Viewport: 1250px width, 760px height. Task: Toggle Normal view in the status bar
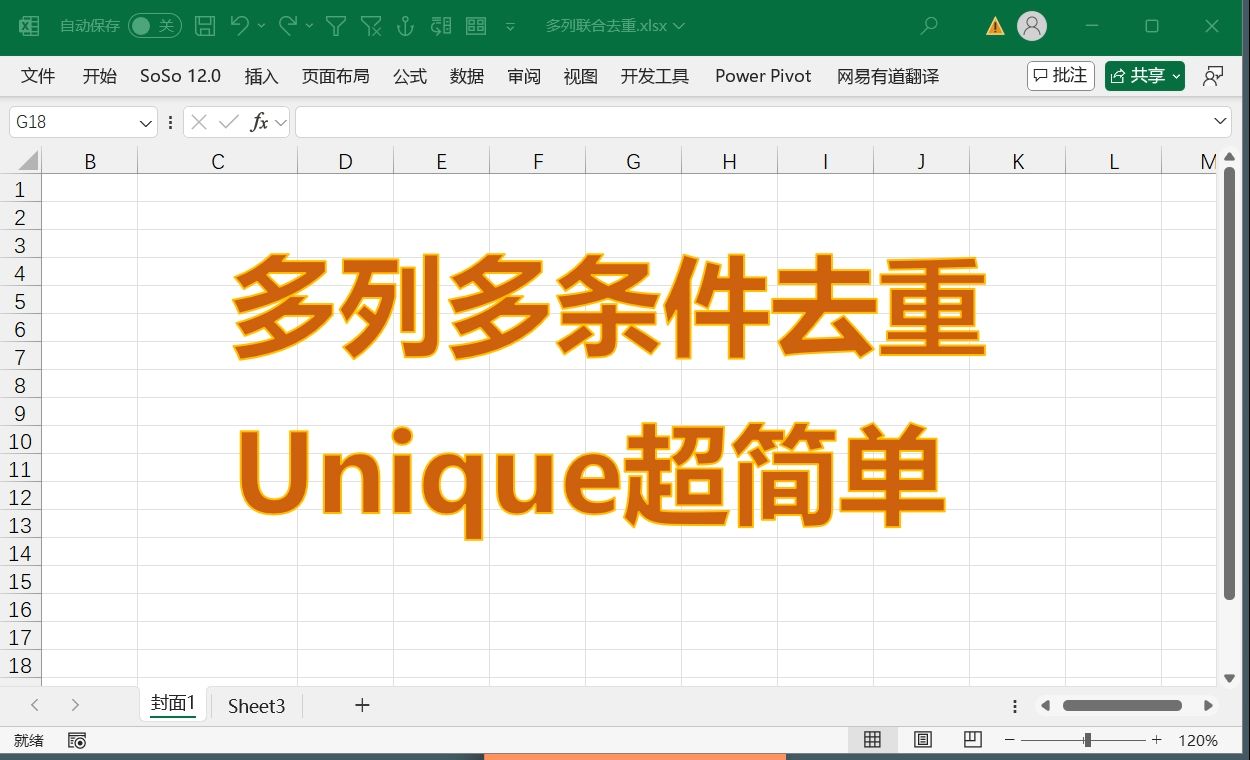[x=871, y=739]
